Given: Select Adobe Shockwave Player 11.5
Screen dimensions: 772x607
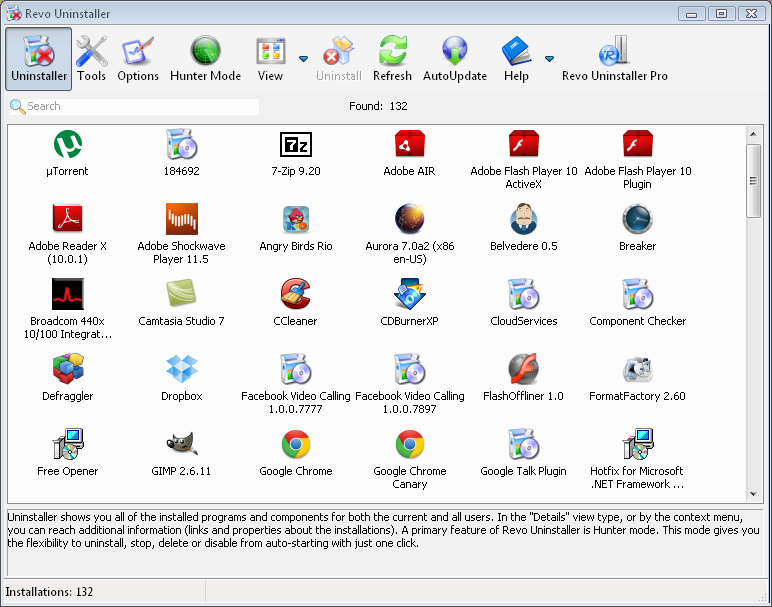Looking at the screenshot, I should click(x=181, y=234).
